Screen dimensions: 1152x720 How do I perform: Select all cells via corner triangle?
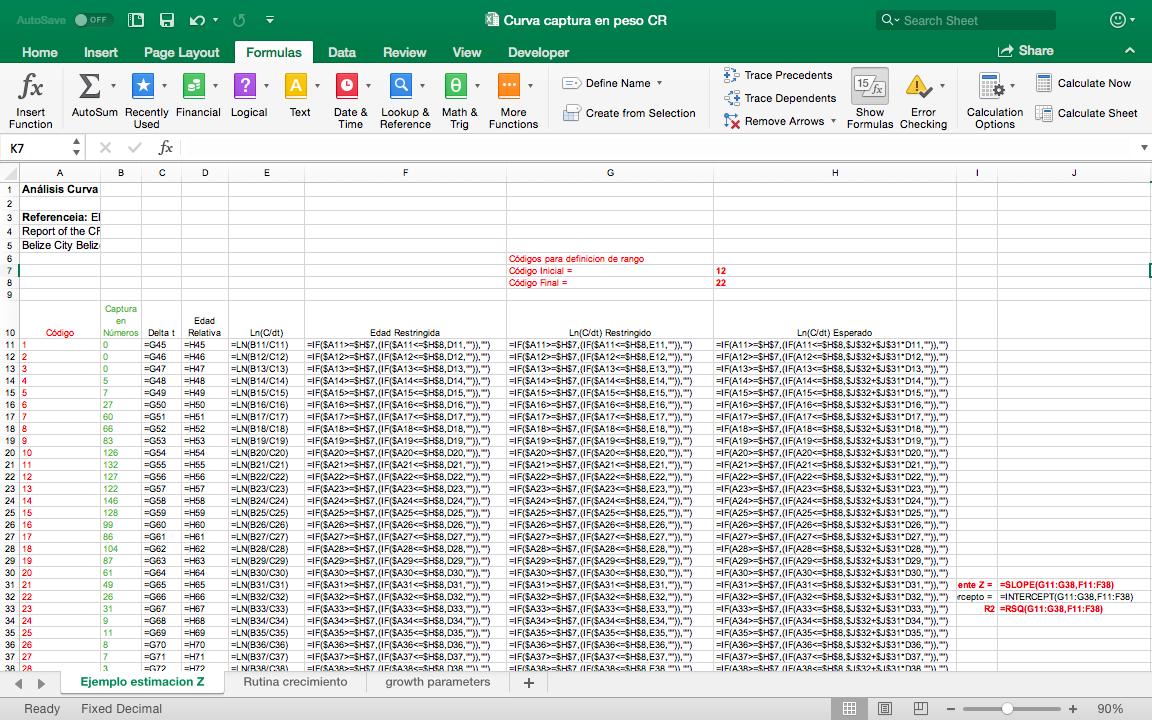(x=10, y=173)
